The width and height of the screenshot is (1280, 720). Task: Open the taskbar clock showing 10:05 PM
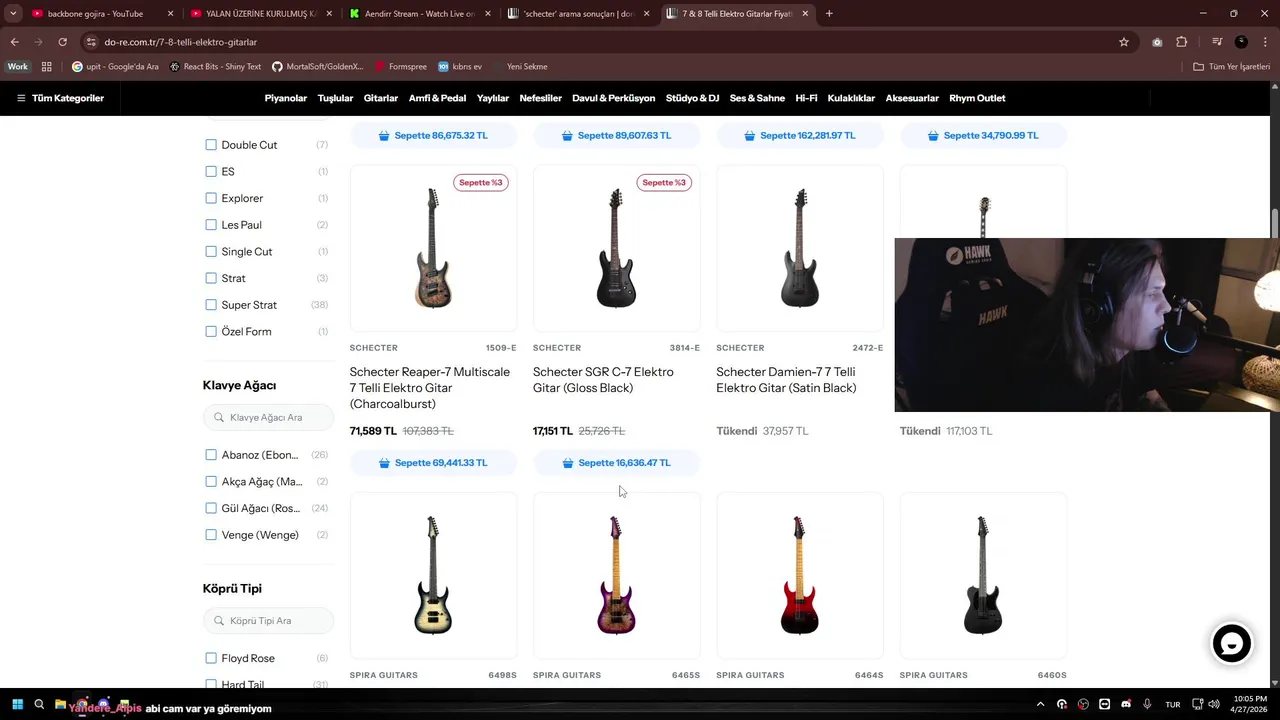coord(1251,704)
